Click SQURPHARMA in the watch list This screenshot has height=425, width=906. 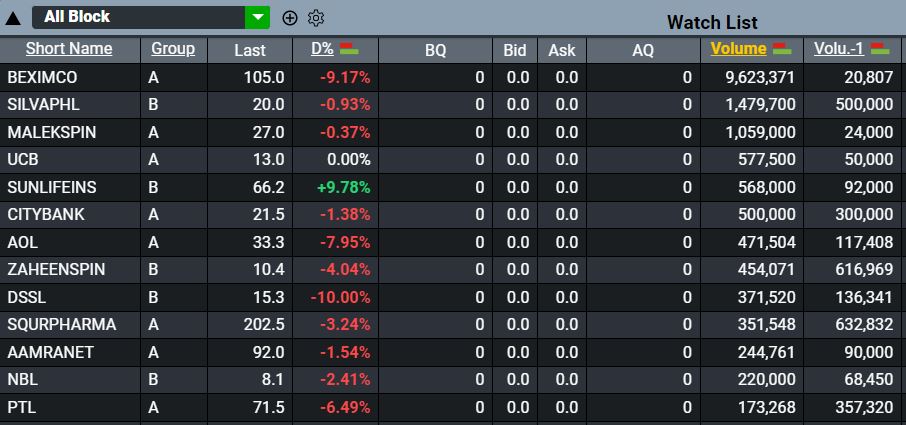(61, 325)
